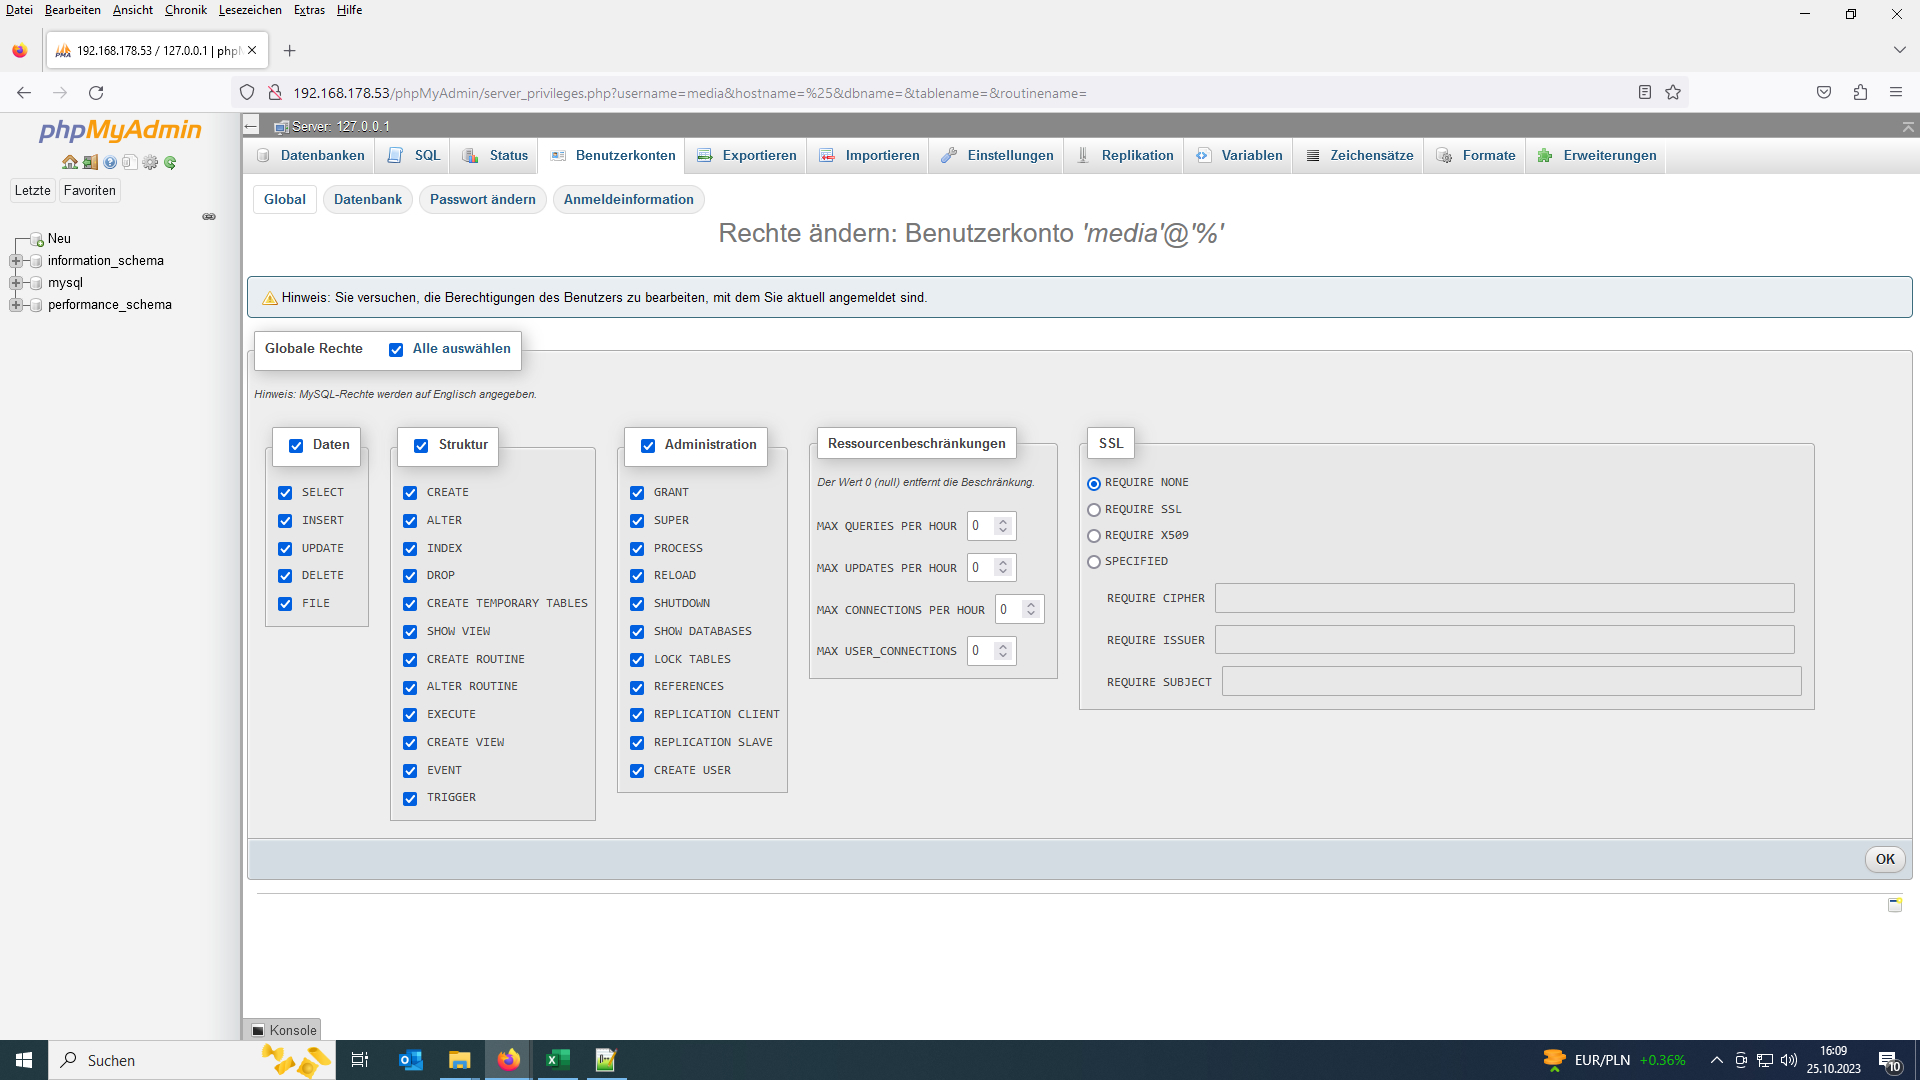Click the tracking protection shield icon
1920x1080 pixels.
coord(247,92)
